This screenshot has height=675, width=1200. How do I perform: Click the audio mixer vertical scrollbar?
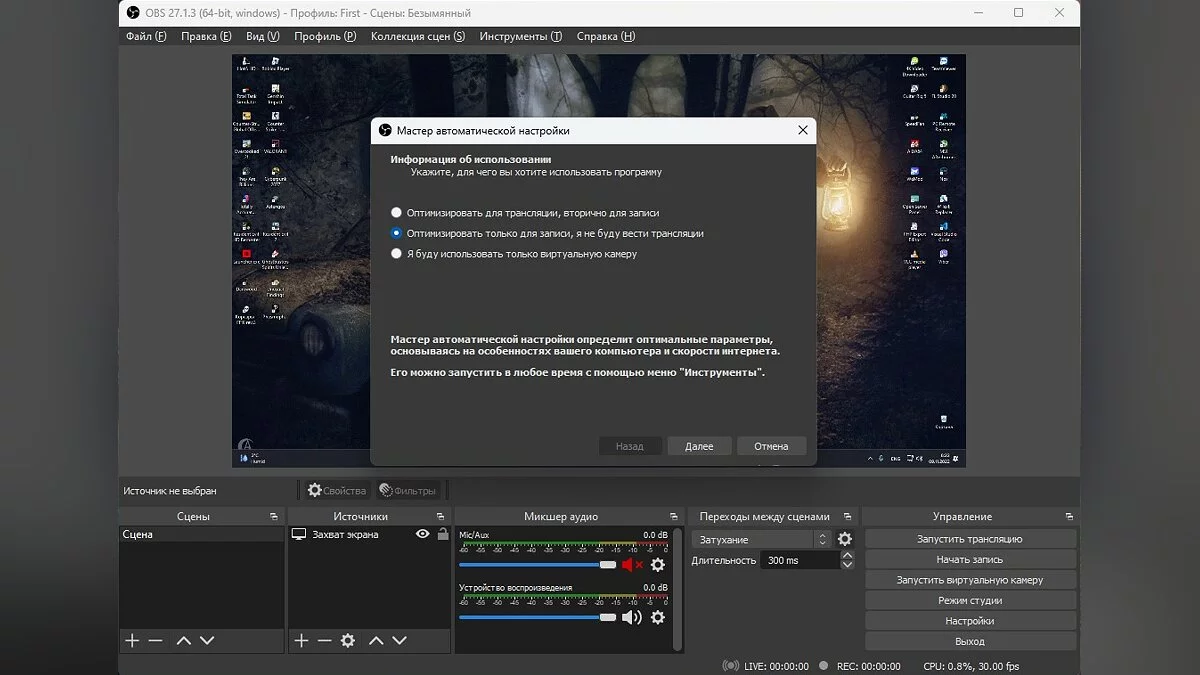679,590
